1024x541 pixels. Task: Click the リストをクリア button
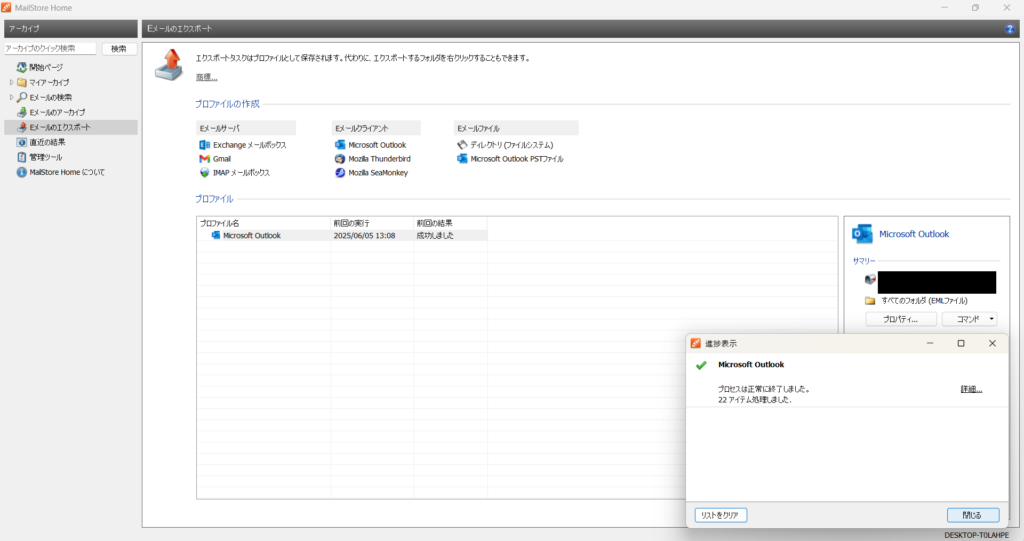[x=720, y=516]
